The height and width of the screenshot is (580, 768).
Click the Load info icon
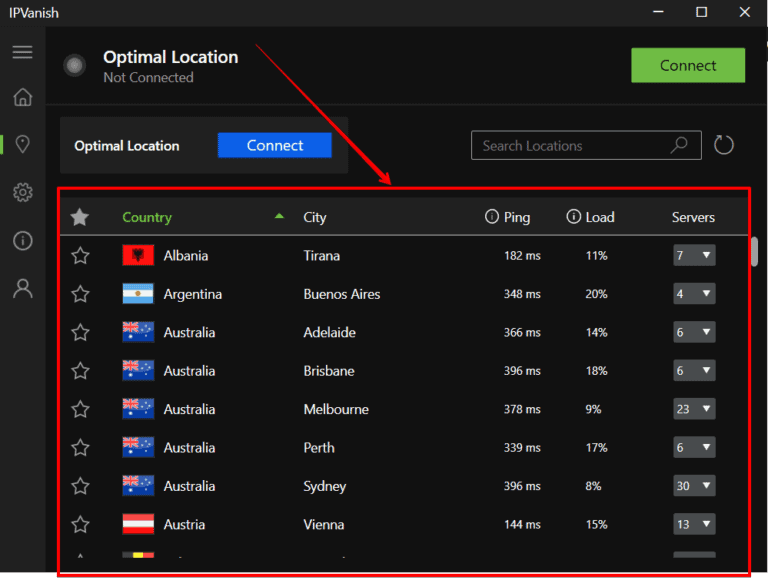pyautogui.click(x=573, y=217)
